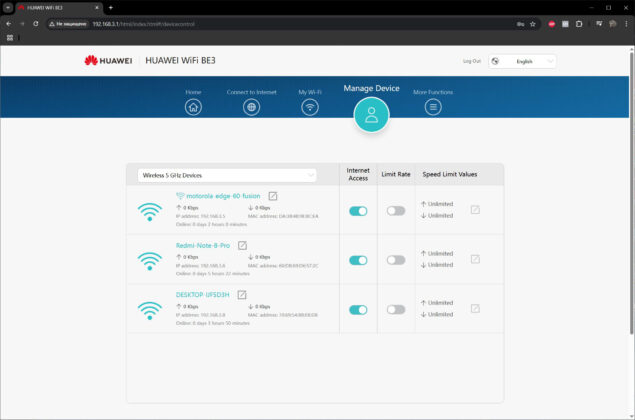635x420 pixels.
Task: Expand the Wireless 5 GHz Devices dropdown
Action: pos(227,175)
